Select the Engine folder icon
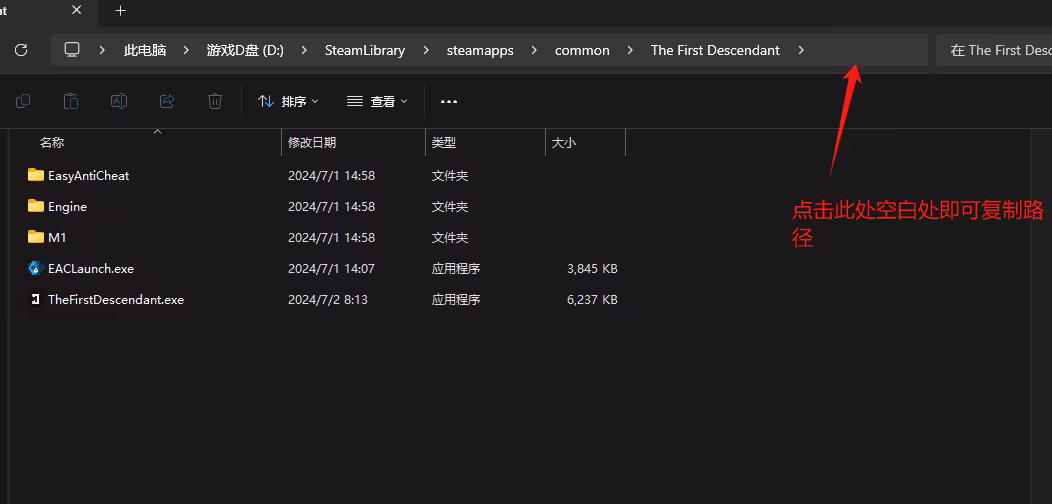 pos(36,206)
